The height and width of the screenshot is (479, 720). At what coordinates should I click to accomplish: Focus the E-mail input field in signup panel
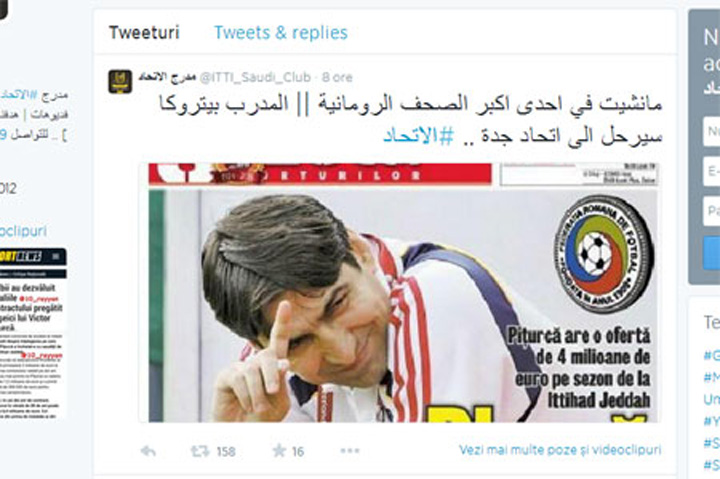click(x=711, y=171)
